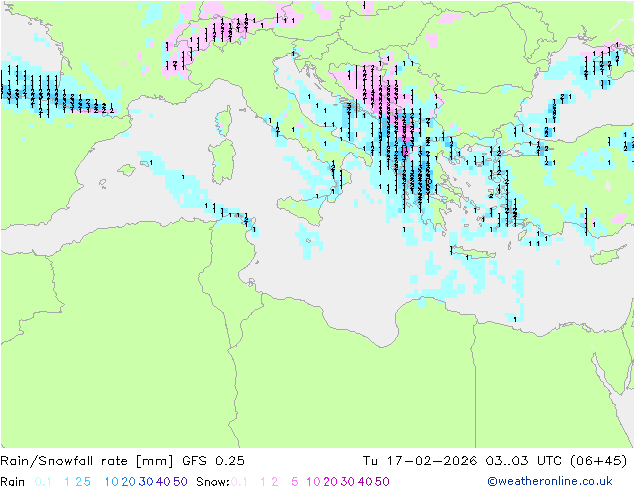Open the weatheronline.co.uk copyright link
This screenshot has width=634, height=490.
(x=550, y=481)
